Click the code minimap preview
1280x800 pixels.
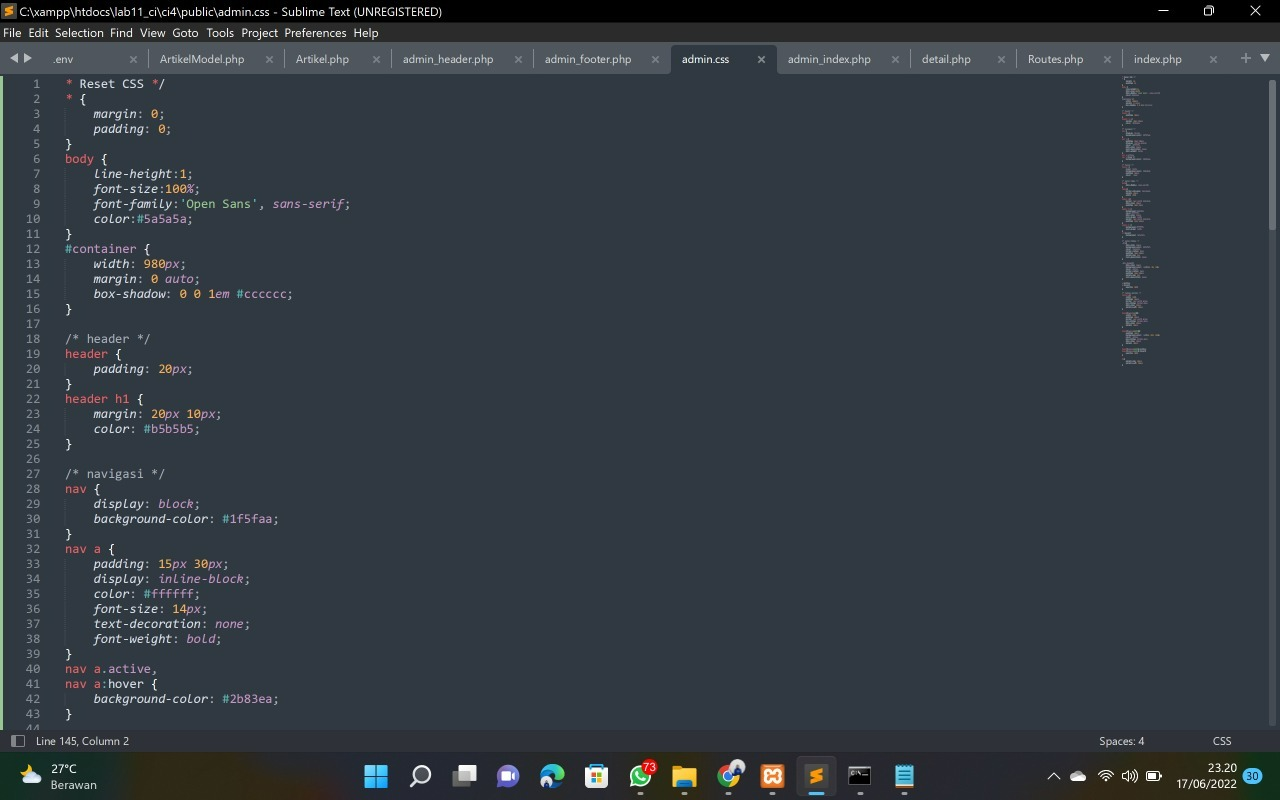1140,220
